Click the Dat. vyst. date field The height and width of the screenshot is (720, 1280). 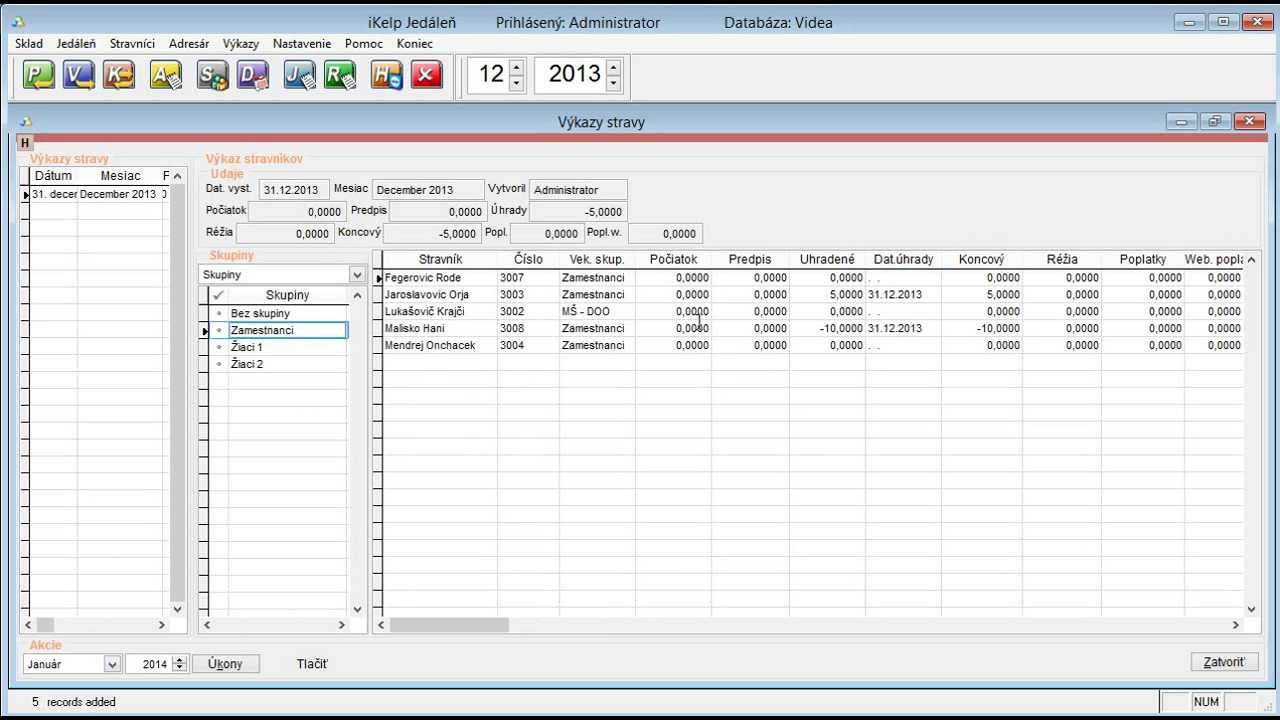pyautogui.click(x=294, y=190)
